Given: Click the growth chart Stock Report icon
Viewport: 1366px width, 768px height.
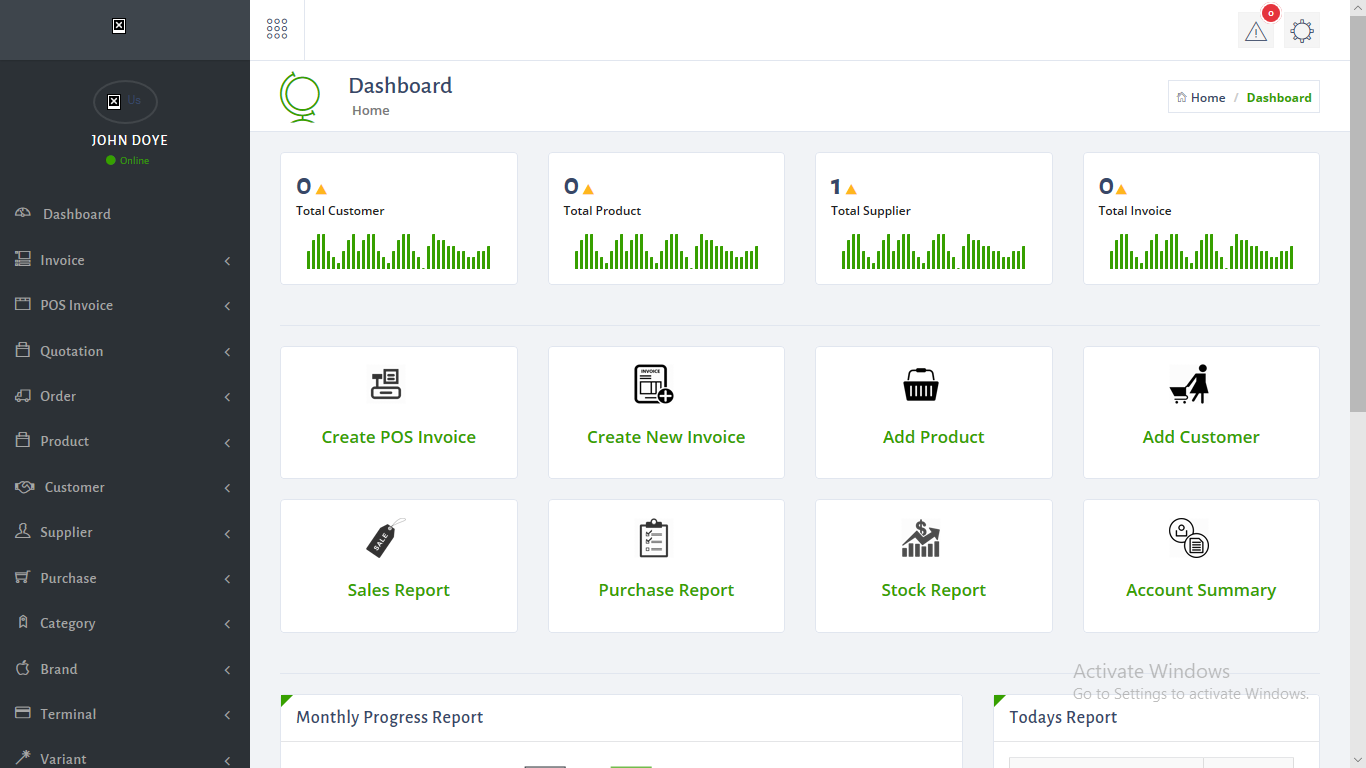Looking at the screenshot, I should [x=921, y=538].
